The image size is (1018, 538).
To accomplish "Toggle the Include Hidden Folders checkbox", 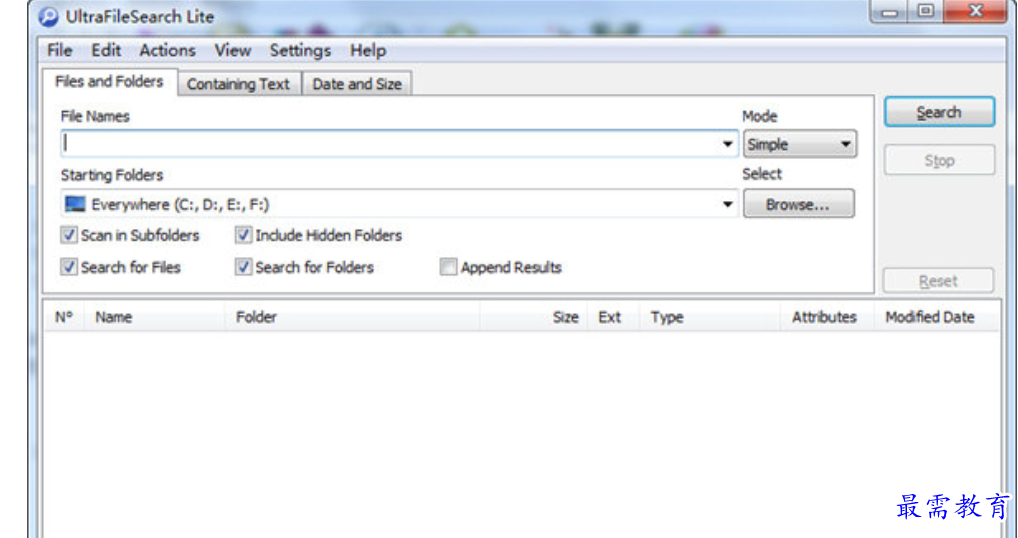I will [x=243, y=235].
